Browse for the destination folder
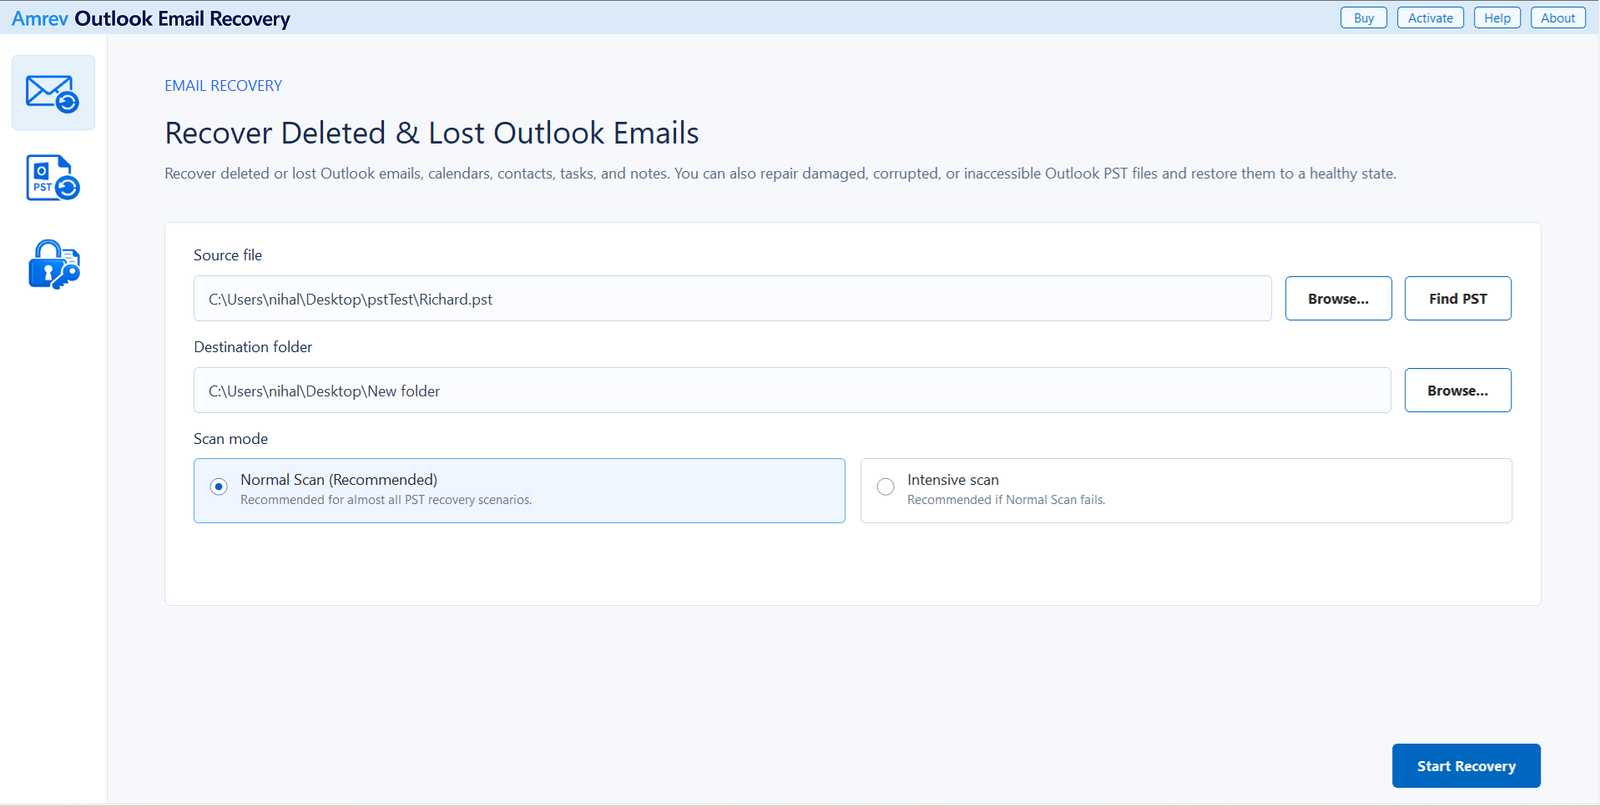Screen dimensions: 1600x807 click(x=1458, y=391)
